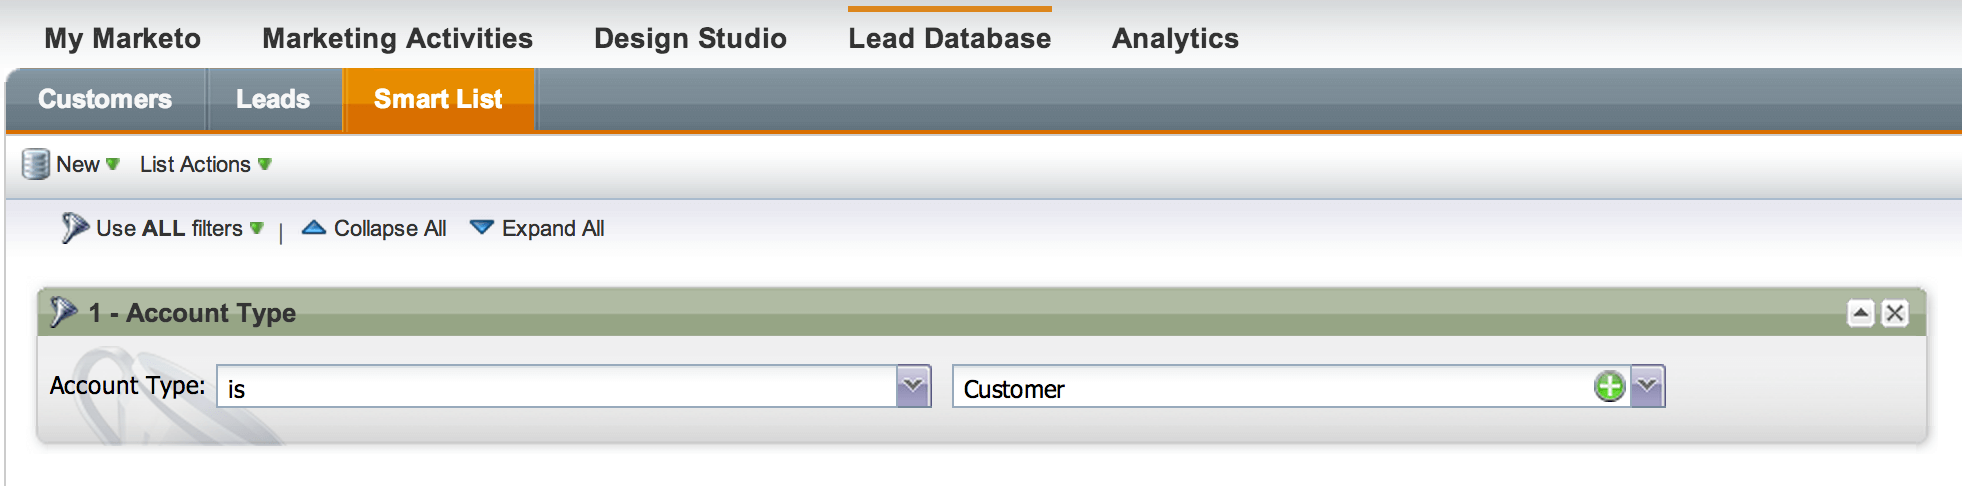Image resolution: width=1962 pixels, height=486 pixels.
Task: Collapse the Account Type filter panel
Action: [1860, 314]
